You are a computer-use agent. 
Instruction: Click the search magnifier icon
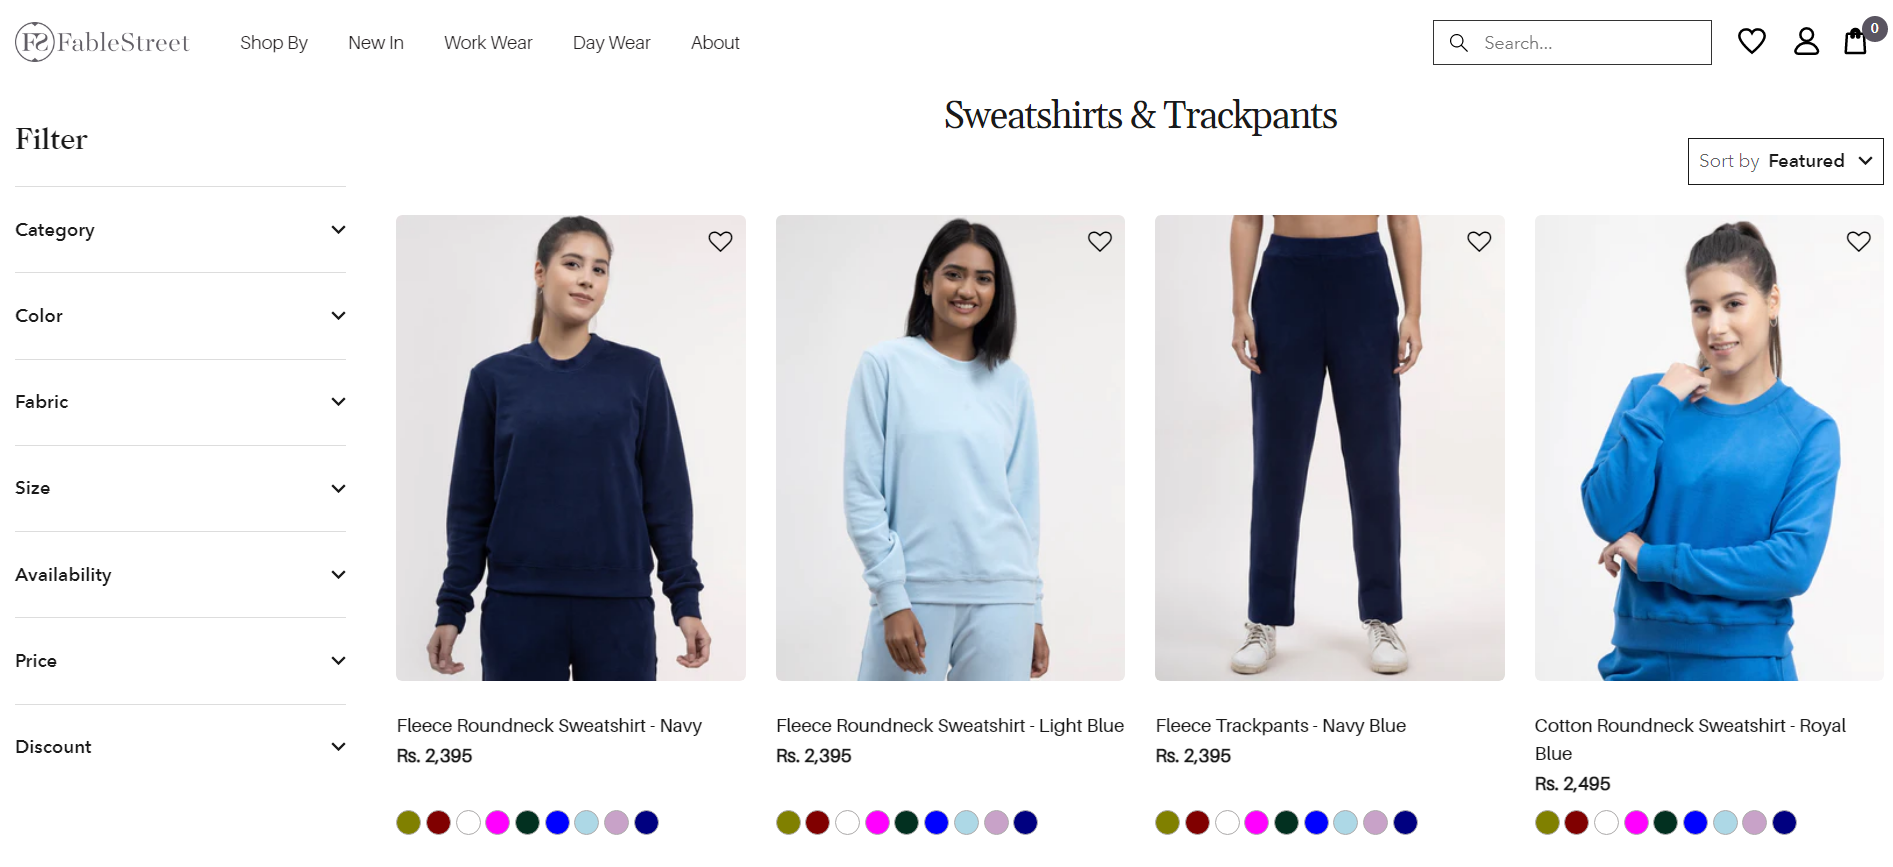[1459, 43]
